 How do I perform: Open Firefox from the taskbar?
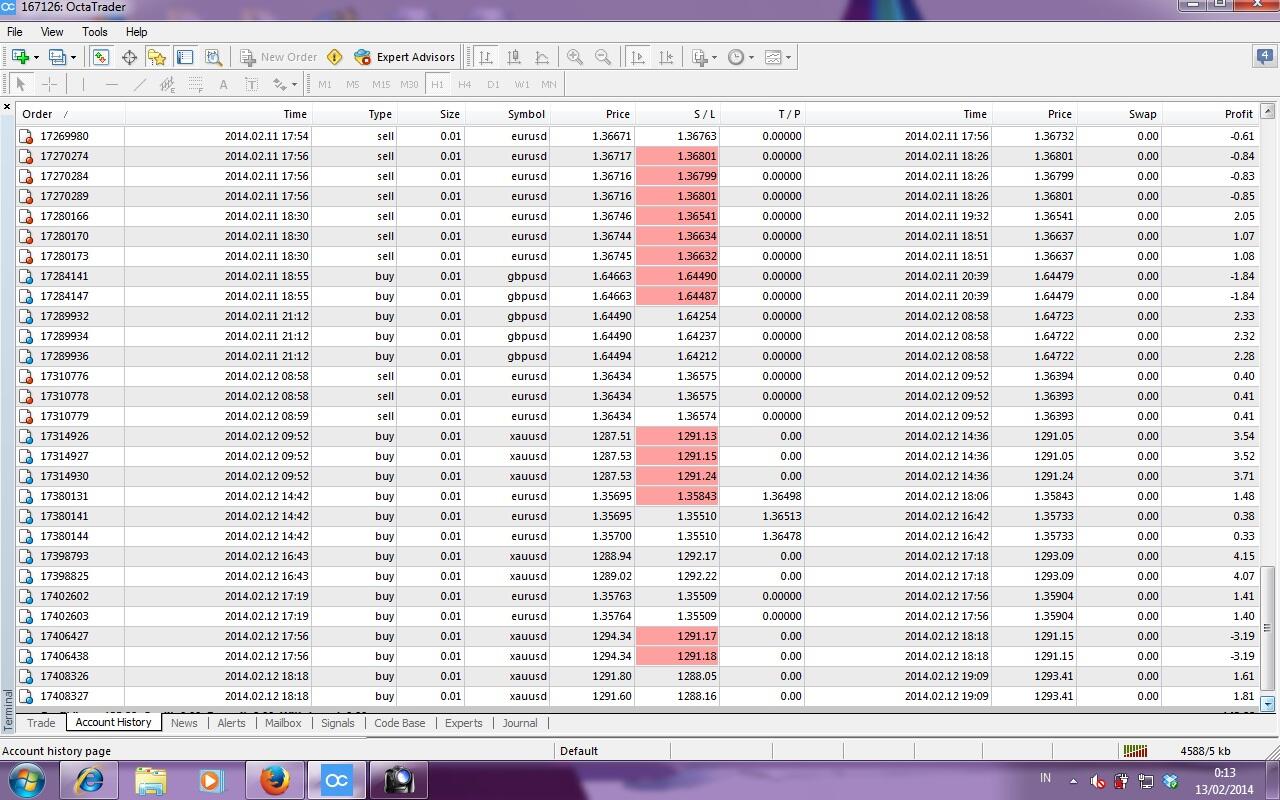click(274, 780)
